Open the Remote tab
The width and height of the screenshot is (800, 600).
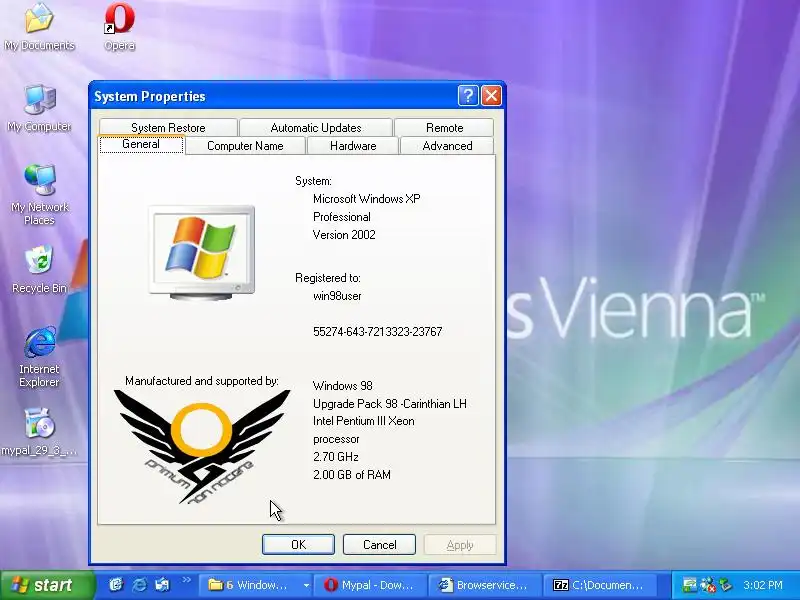[x=444, y=128]
